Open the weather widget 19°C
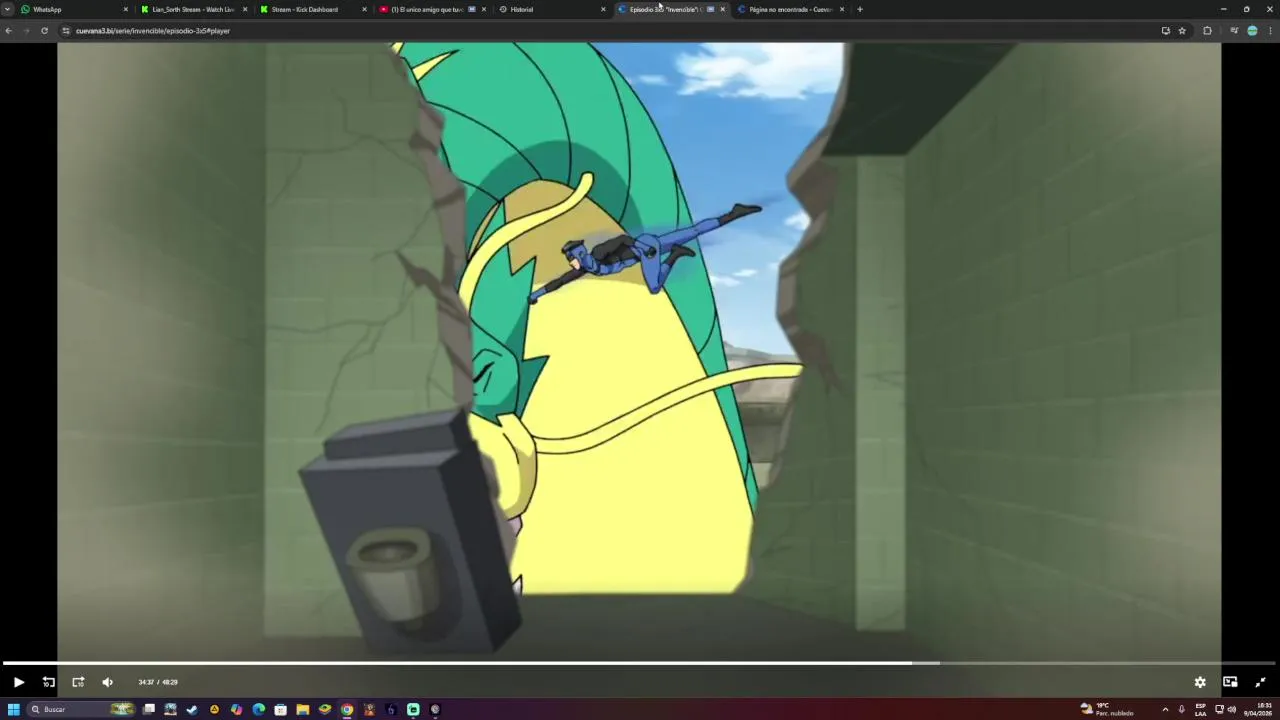1280x720 pixels. pyautogui.click(x=1107, y=709)
